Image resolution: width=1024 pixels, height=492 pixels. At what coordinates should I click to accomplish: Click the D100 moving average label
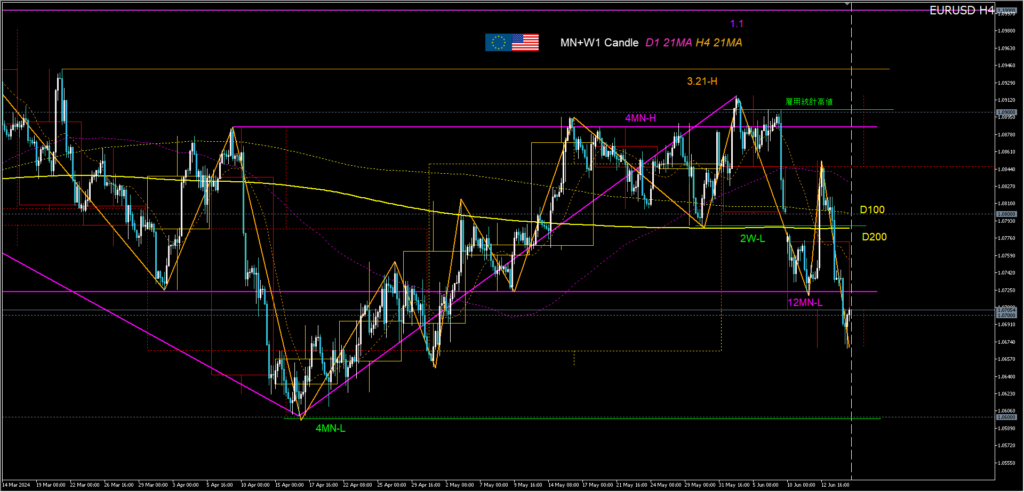click(872, 210)
